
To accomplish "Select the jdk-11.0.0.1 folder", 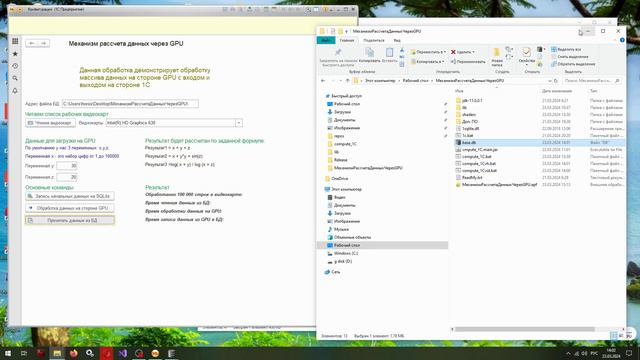I will (472, 100).
